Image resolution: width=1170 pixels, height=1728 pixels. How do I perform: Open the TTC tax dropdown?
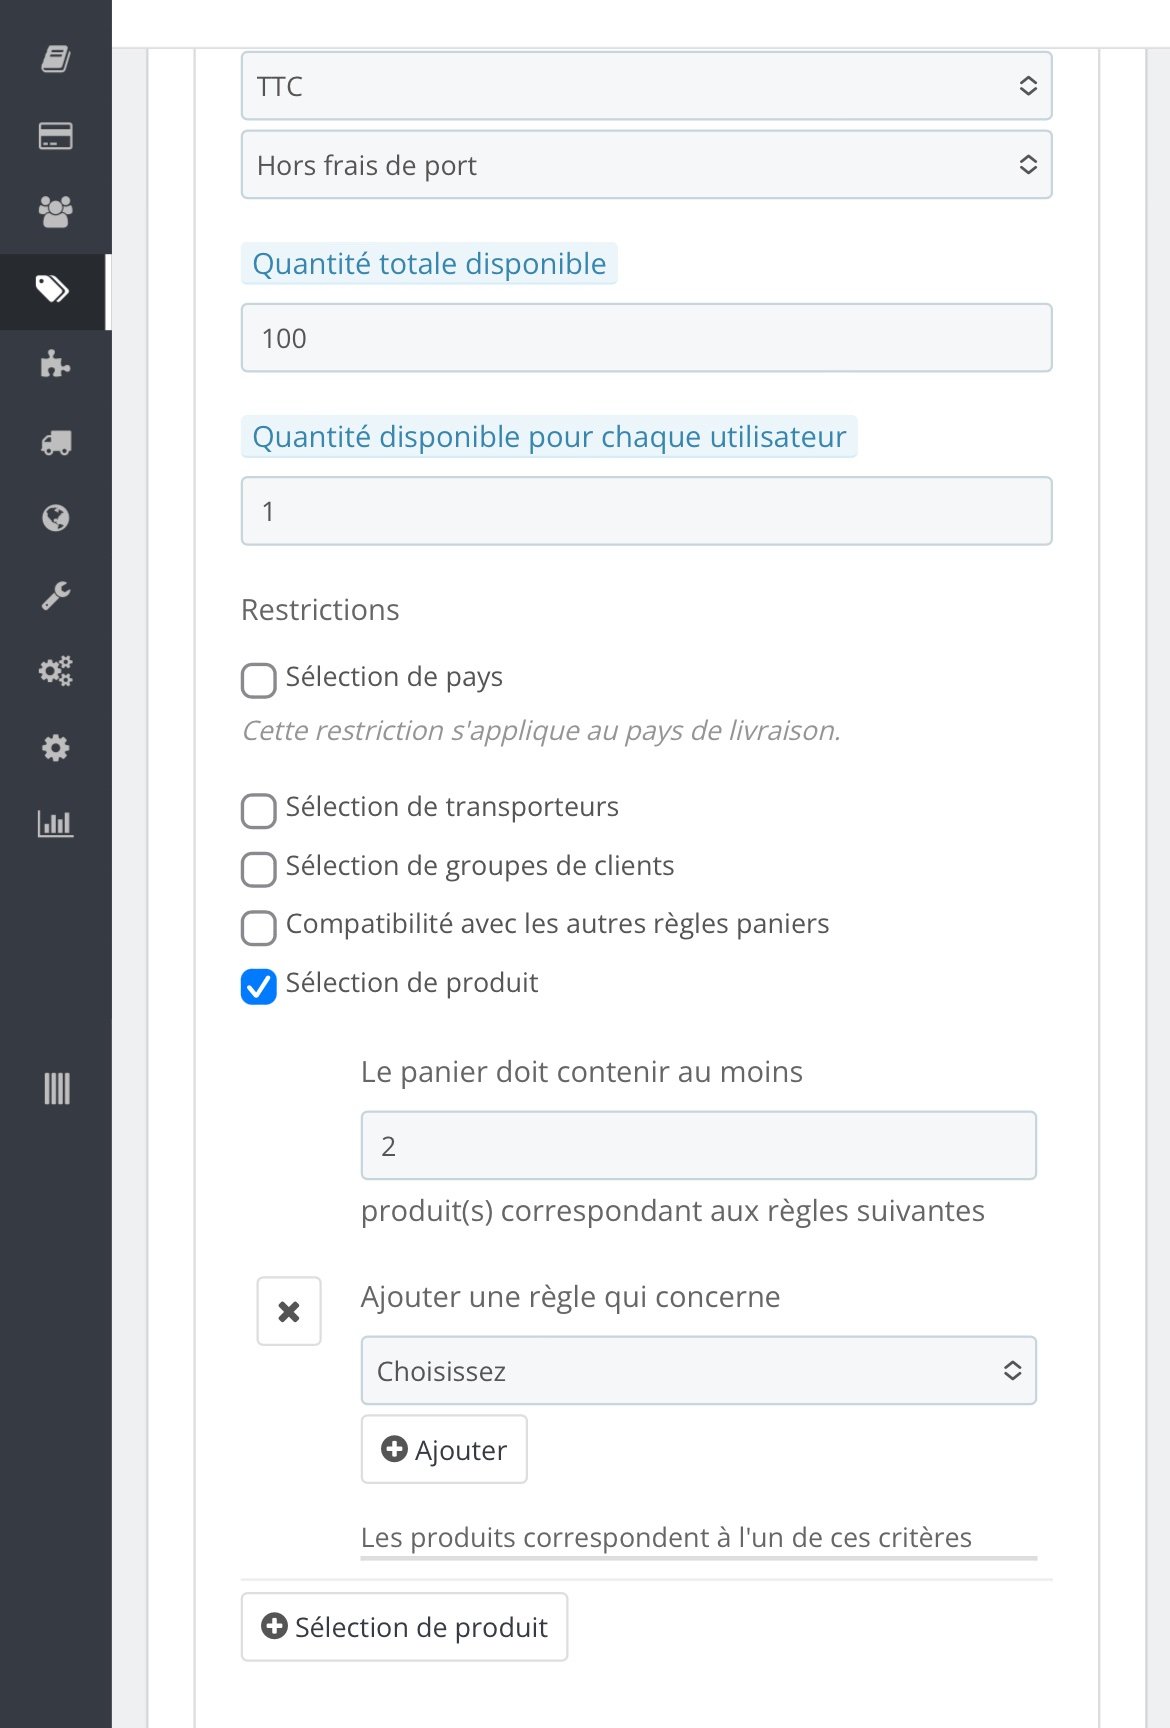coord(646,86)
